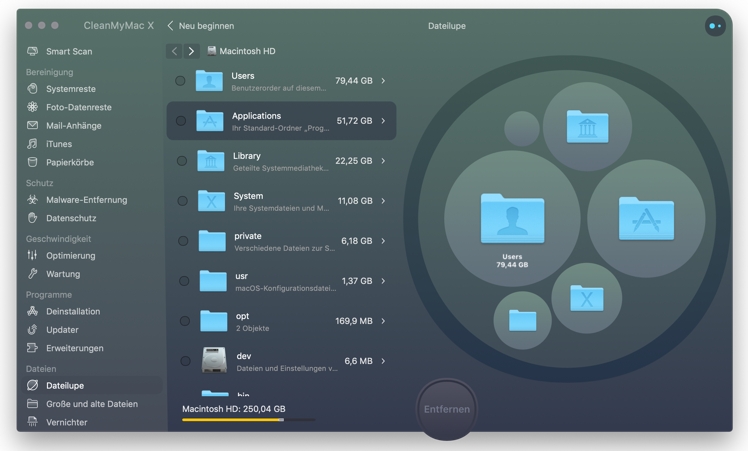Click the Papierkörbe trash icon
The height and width of the screenshot is (451, 748).
(33, 162)
